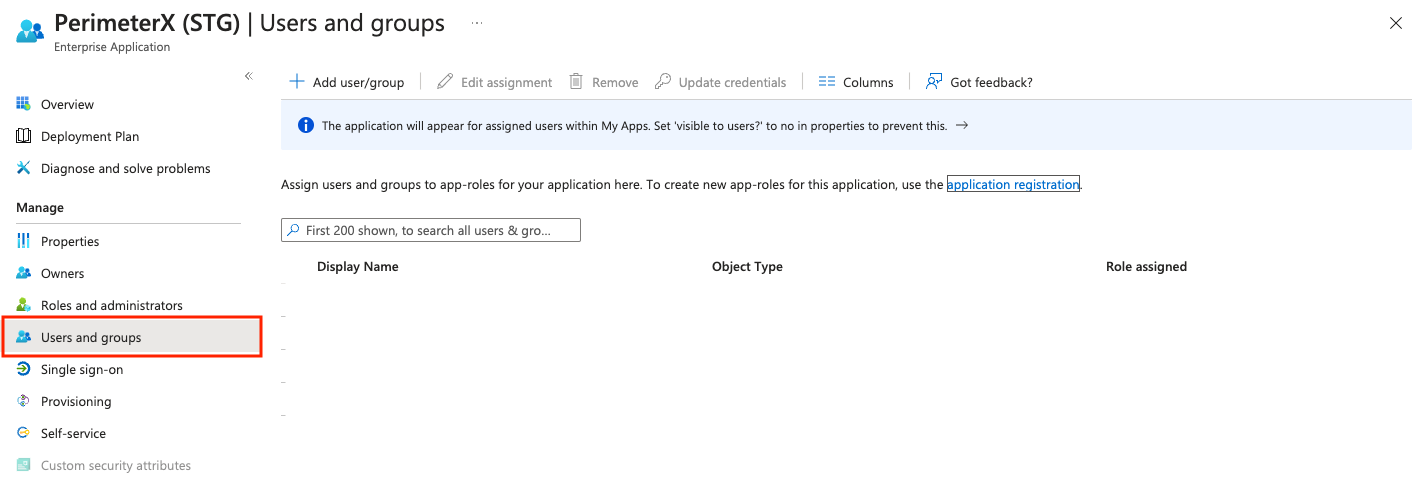Click the Edit assignment pencil icon
Image resolution: width=1420 pixels, height=499 pixels.
(x=445, y=82)
